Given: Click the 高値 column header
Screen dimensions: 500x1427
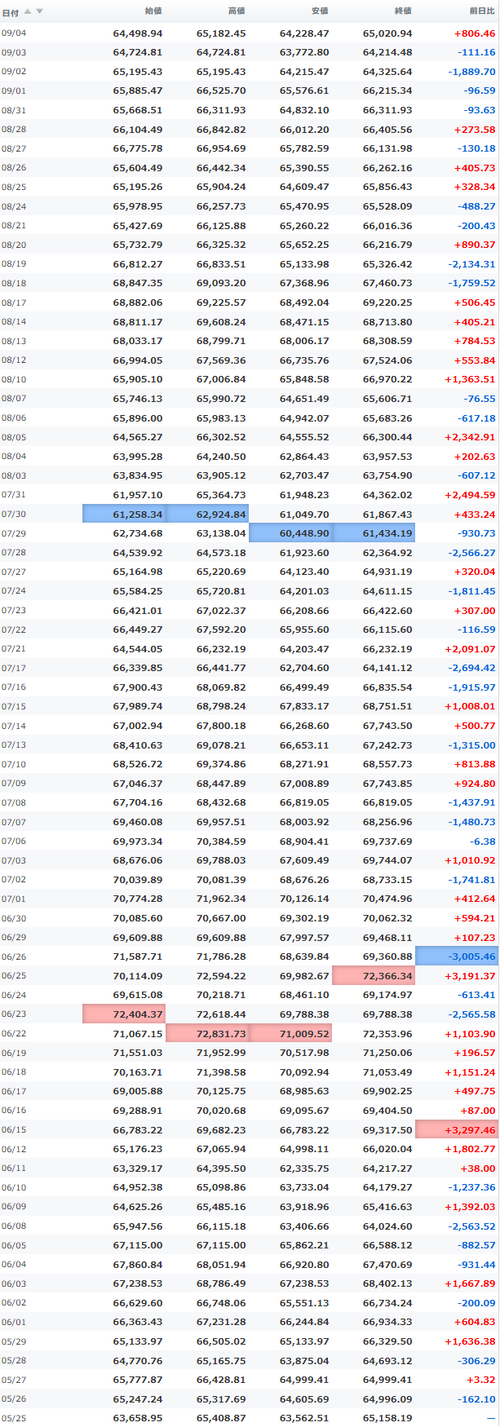Looking at the screenshot, I should tap(236, 12).
